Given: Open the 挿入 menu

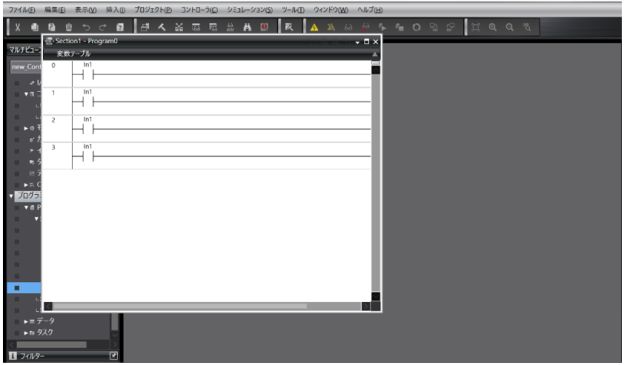Looking at the screenshot, I should coord(115,10).
